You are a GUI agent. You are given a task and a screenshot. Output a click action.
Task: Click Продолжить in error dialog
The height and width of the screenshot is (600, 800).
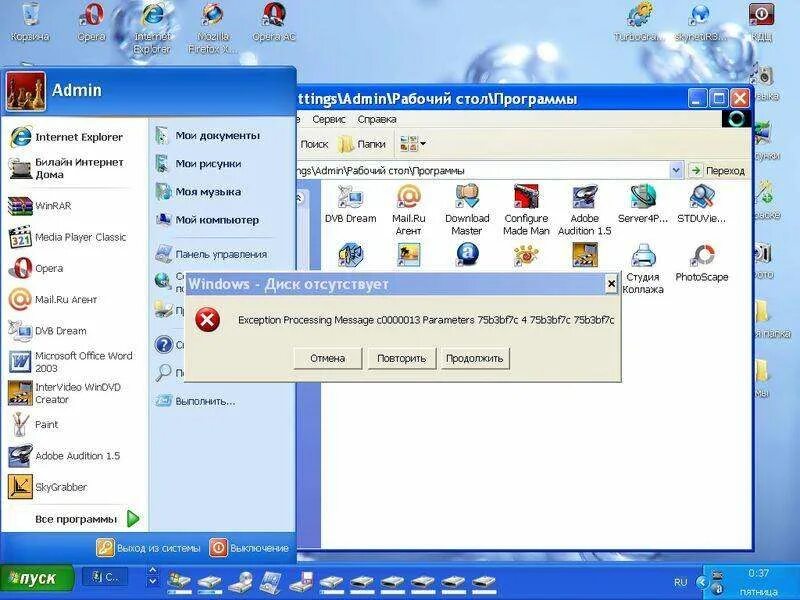(475, 358)
